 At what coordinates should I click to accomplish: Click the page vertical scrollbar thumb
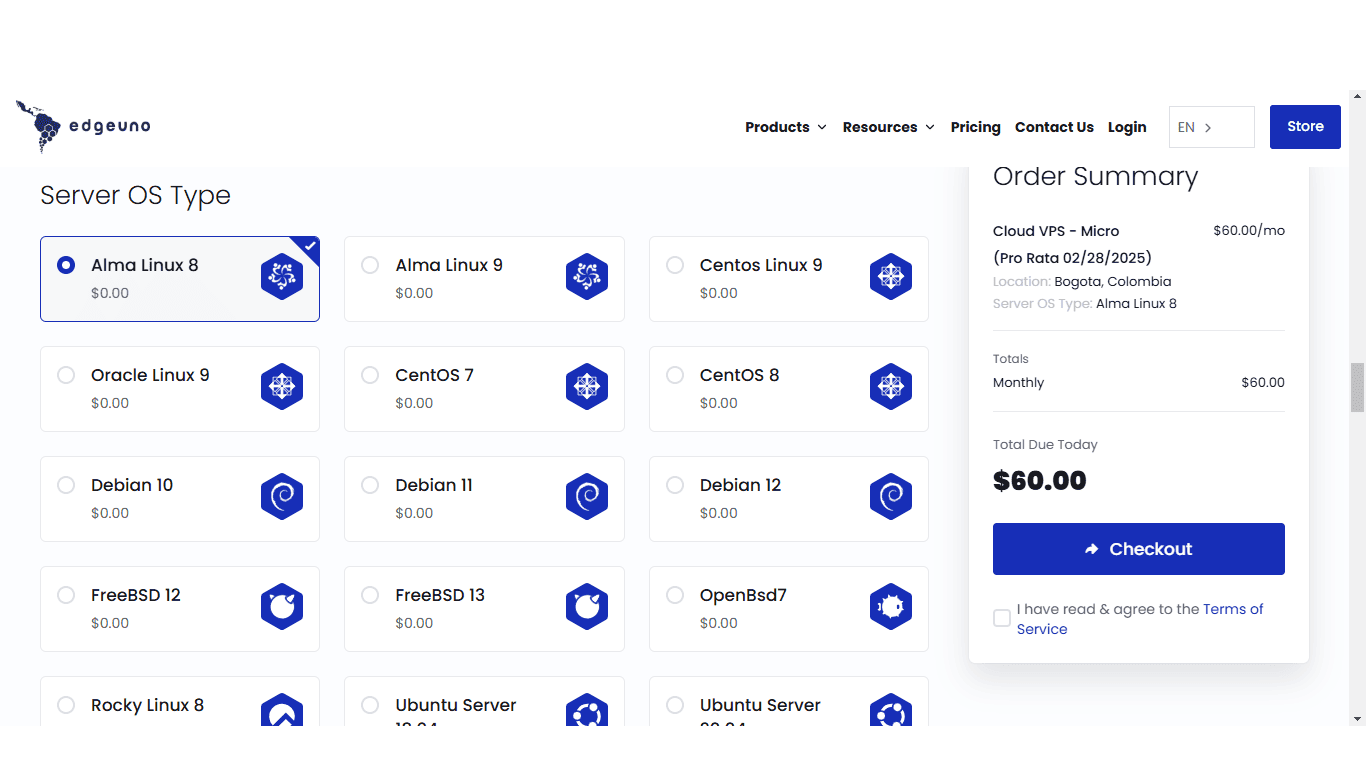1357,387
